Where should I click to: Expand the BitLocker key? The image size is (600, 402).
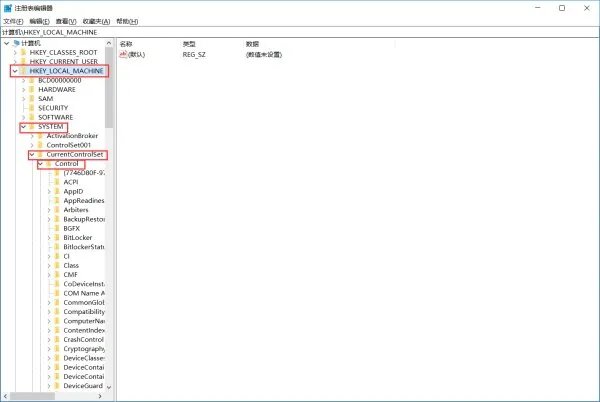pyautogui.click(x=49, y=238)
